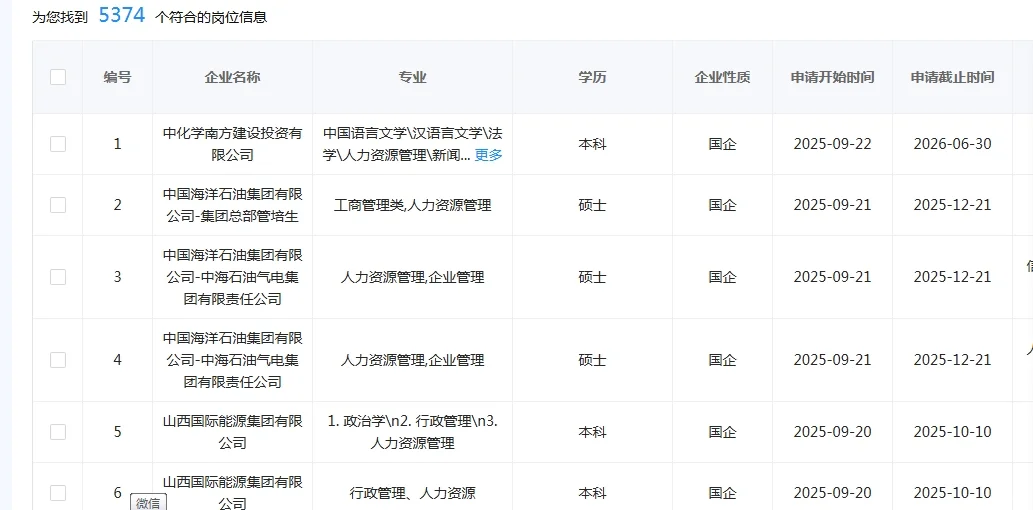
Task: Open 中化学南方建设投资有限公司 company entry
Action: coord(233,144)
